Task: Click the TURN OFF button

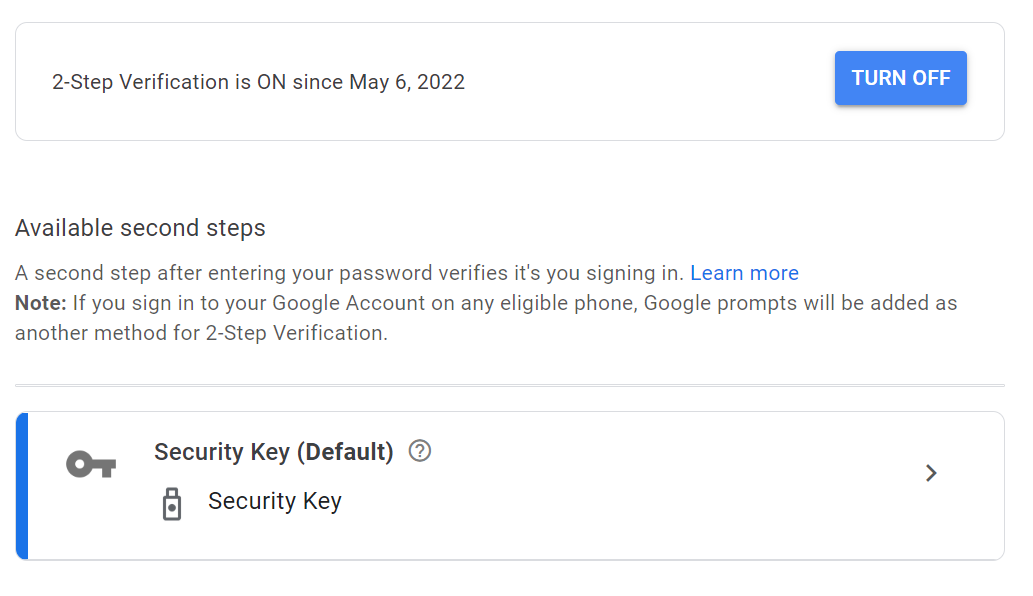Action: point(901,78)
